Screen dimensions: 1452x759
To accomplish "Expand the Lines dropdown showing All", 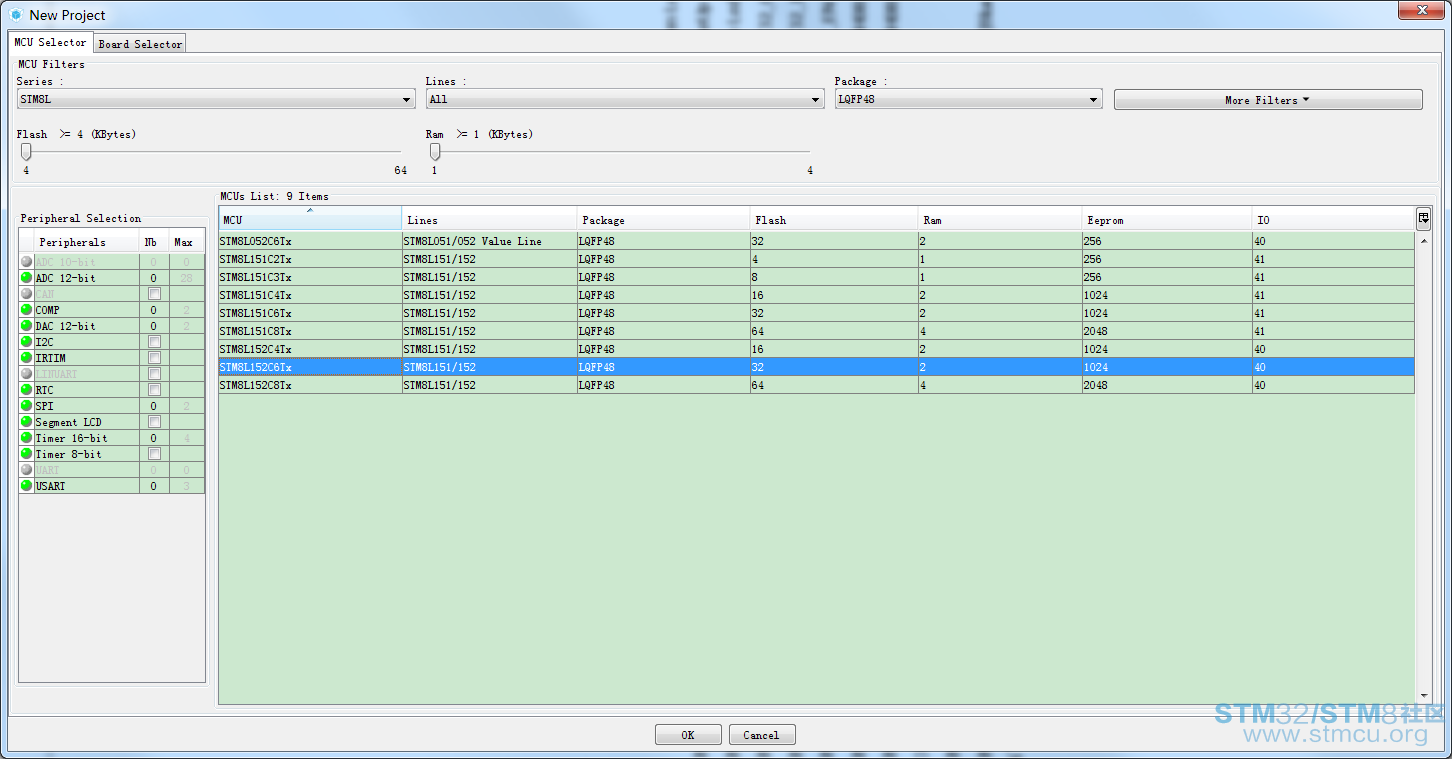I will coord(625,99).
